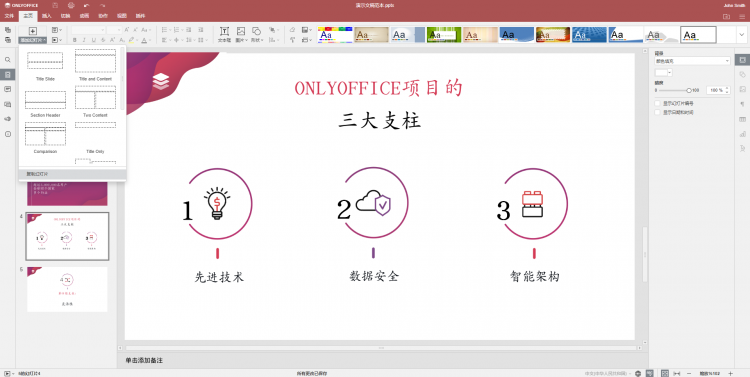The image size is (750, 377).
Task: Toggle italic formatting
Action: pos(84,40)
